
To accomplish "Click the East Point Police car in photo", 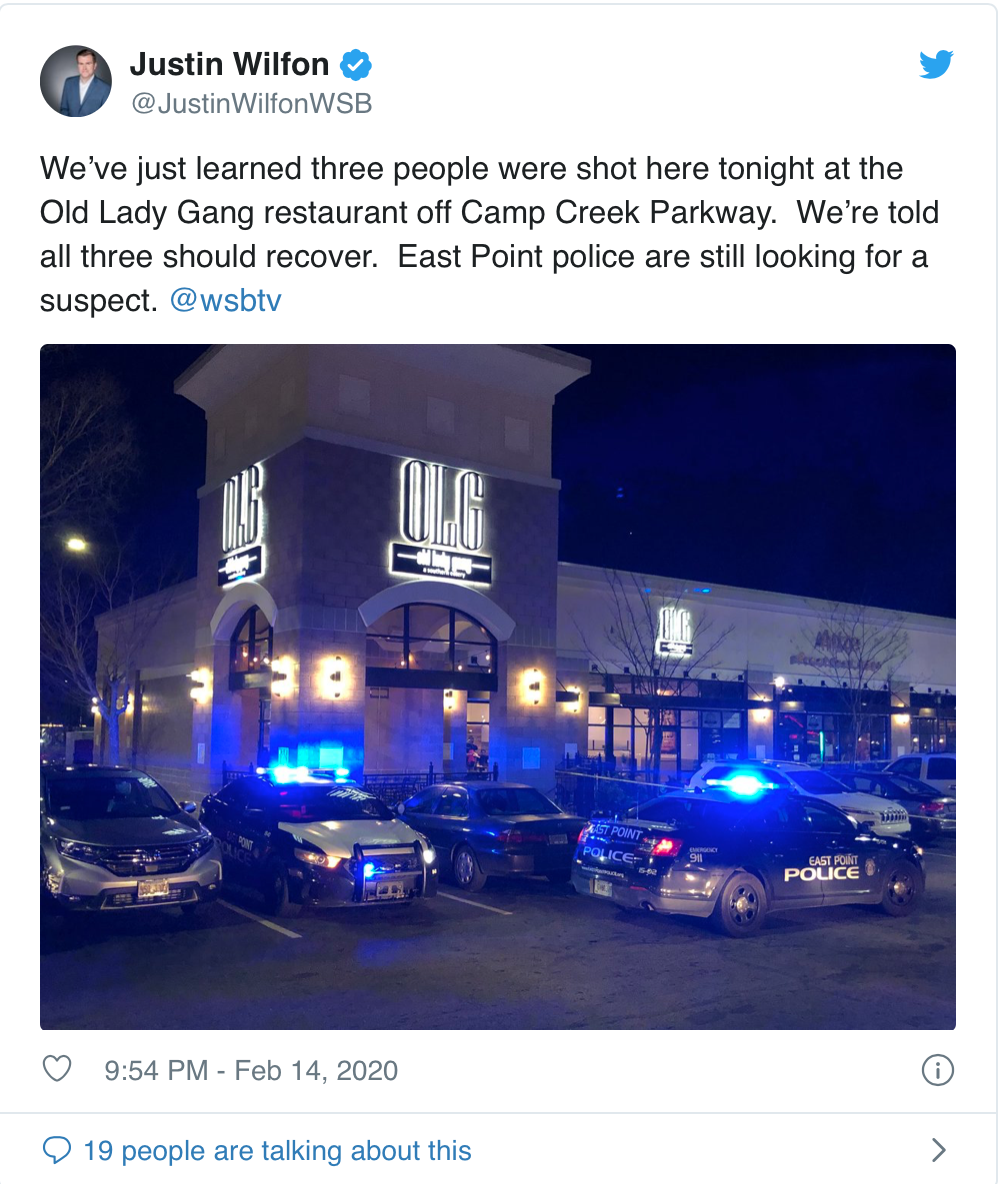I will (747, 855).
